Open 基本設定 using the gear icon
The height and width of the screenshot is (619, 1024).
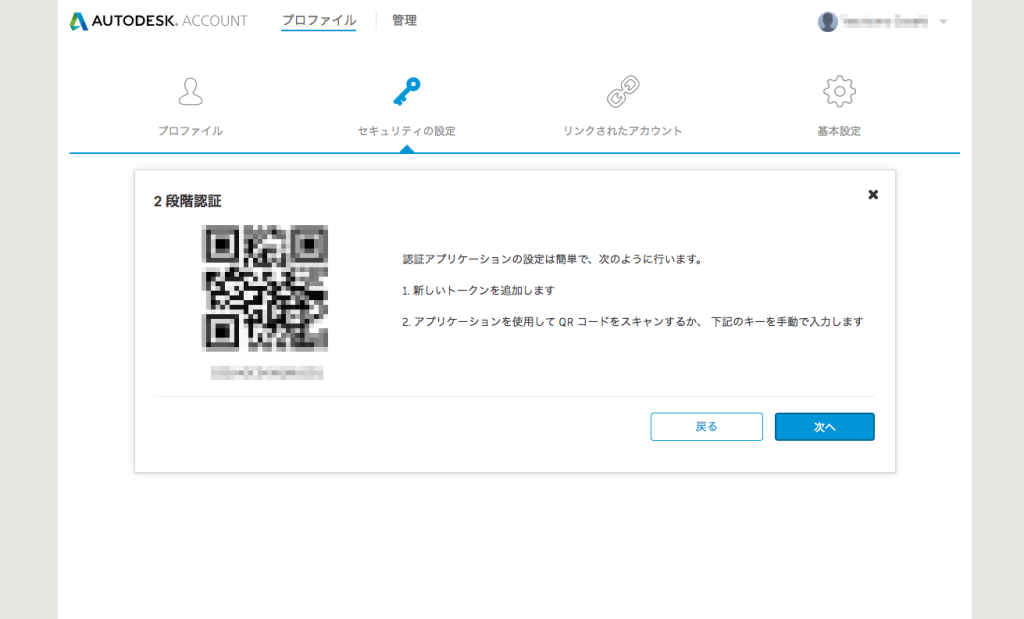point(839,90)
